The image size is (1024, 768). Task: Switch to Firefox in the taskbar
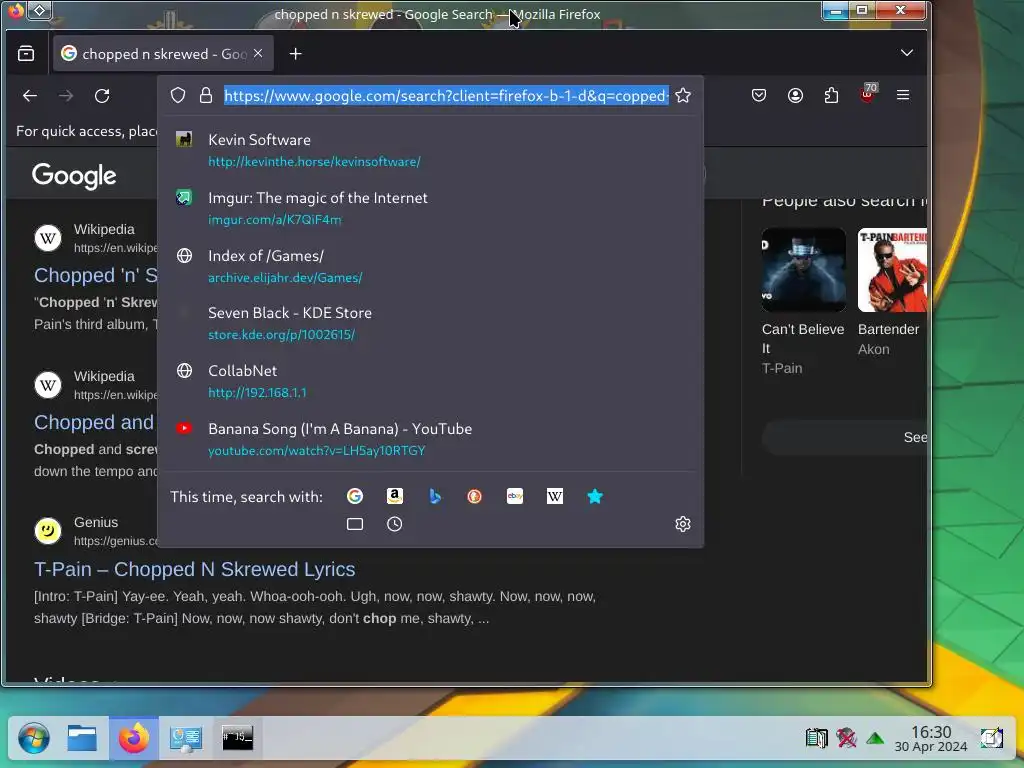(134, 738)
